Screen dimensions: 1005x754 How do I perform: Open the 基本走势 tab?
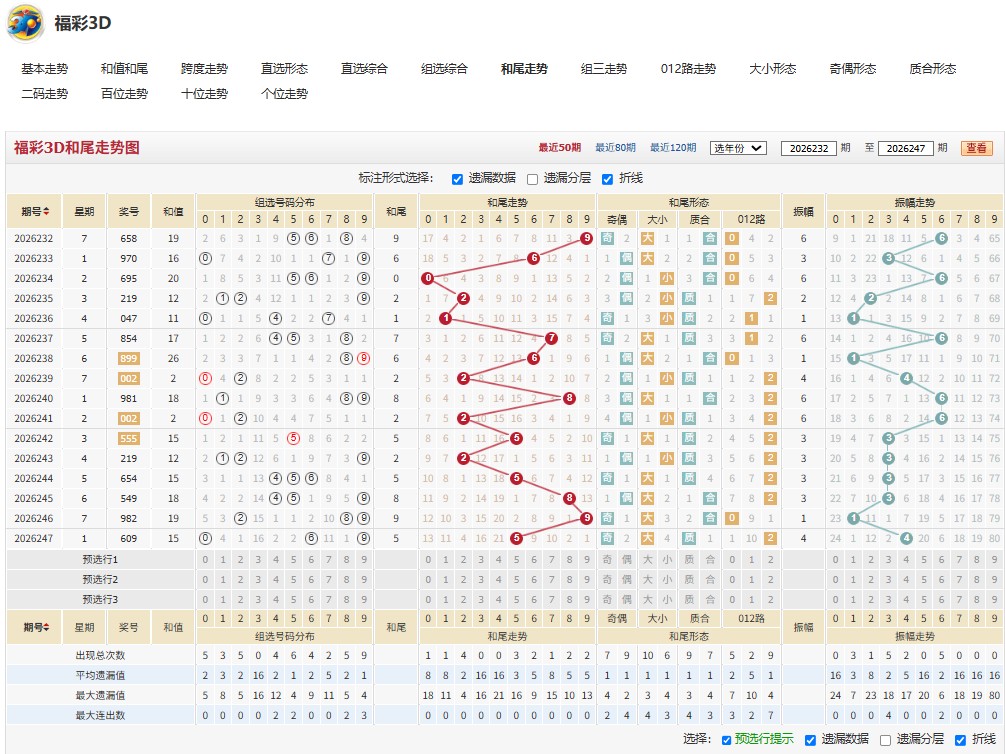pyautogui.click(x=44, y=69)
